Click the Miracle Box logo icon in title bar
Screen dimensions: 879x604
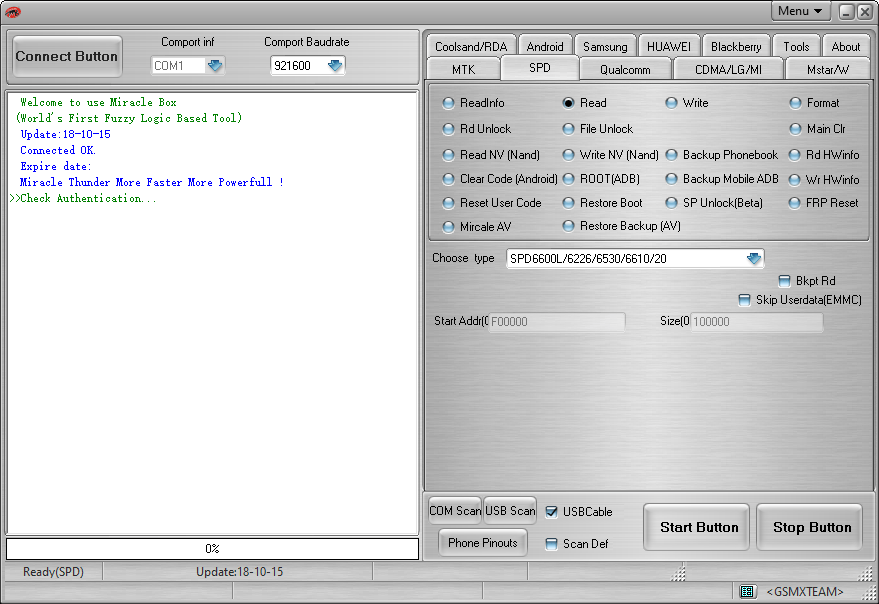click(13, 12)
